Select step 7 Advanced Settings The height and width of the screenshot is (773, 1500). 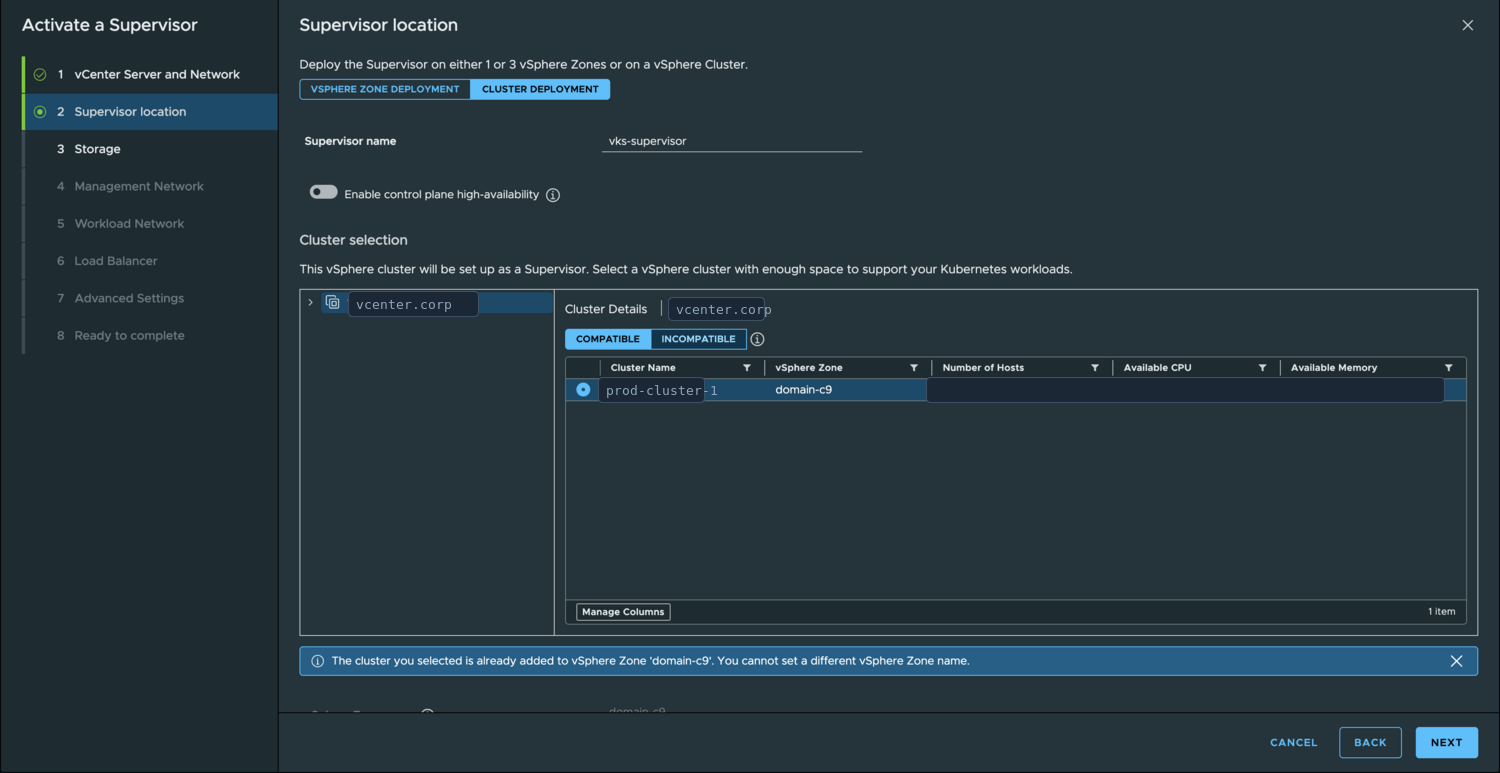point(150,298)
